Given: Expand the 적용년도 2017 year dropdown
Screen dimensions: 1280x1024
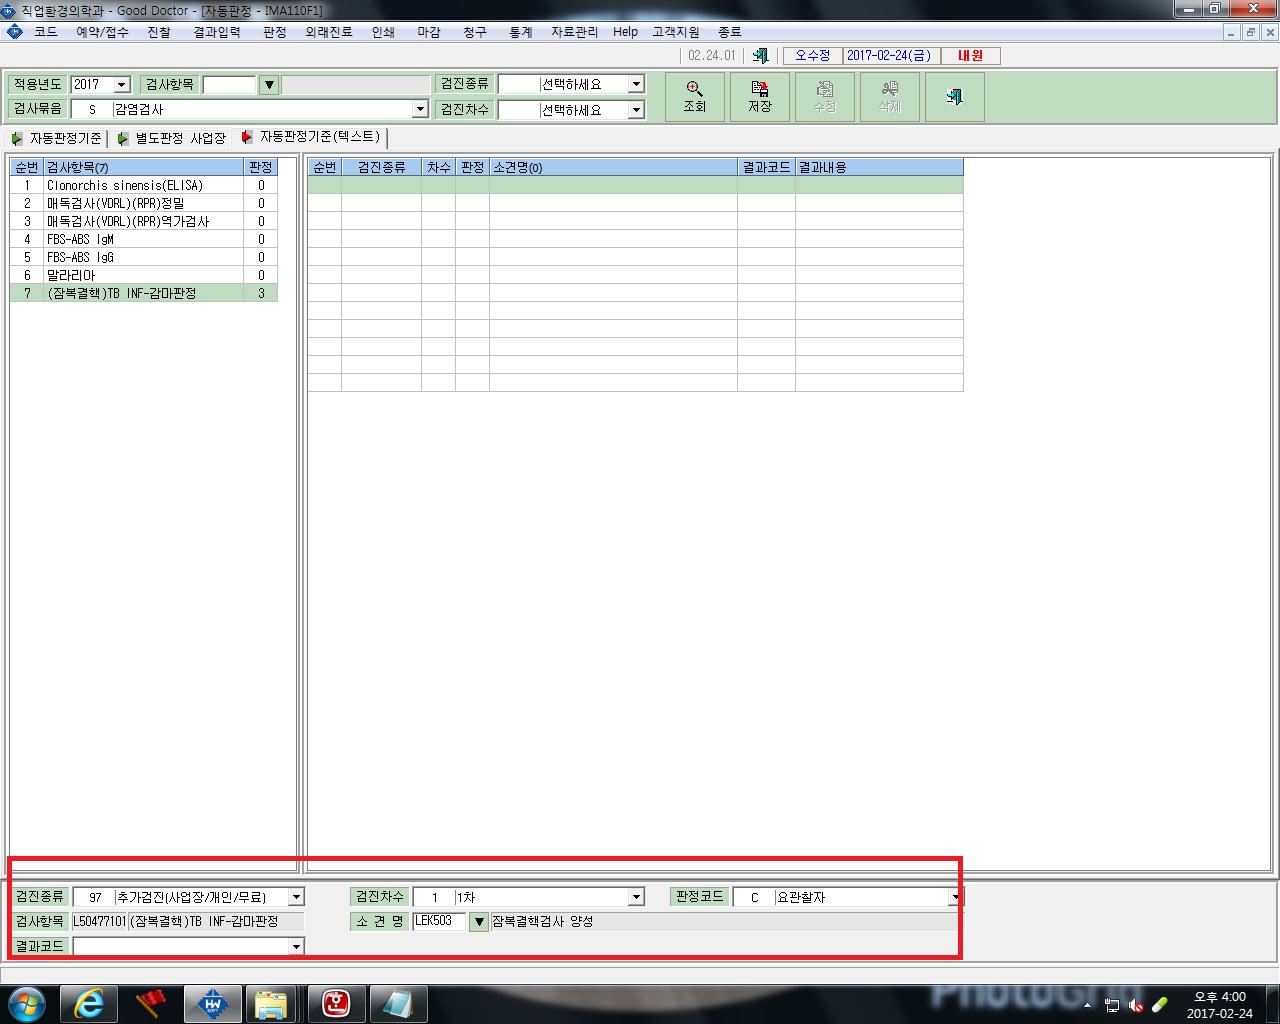Looking at the screenshot, I should 122,85.
